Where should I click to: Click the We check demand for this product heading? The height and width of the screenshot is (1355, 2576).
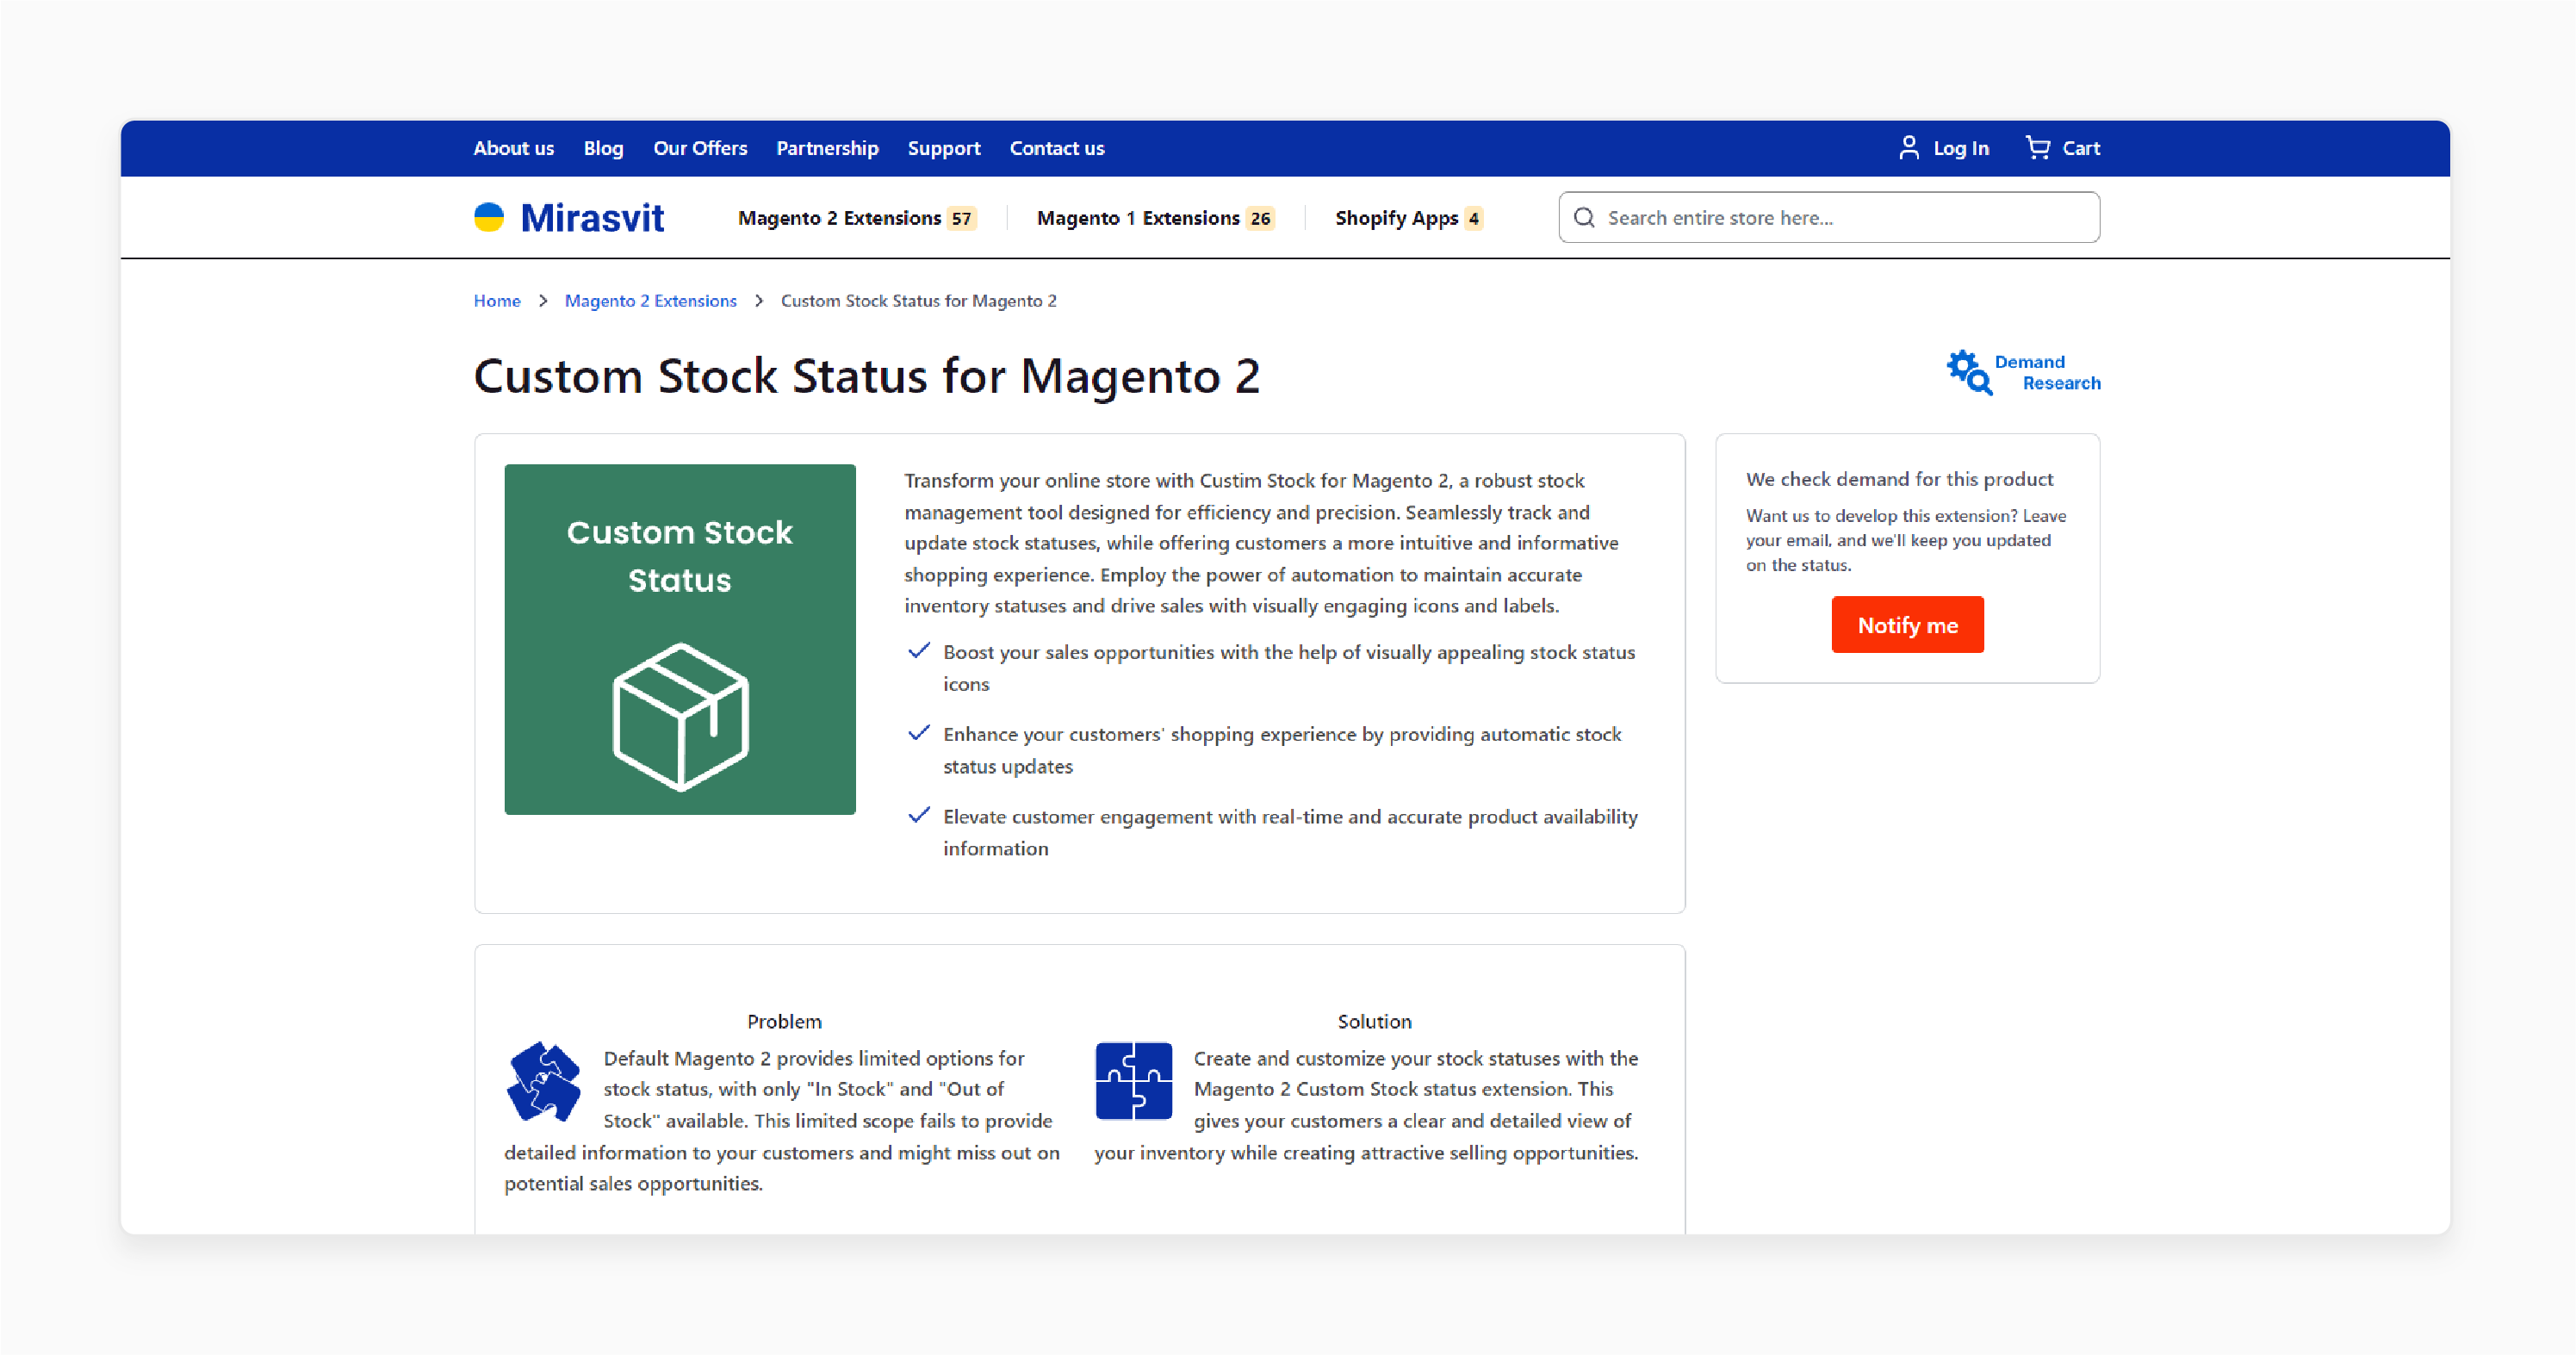pyautogui.click(x=1900, y=479)
